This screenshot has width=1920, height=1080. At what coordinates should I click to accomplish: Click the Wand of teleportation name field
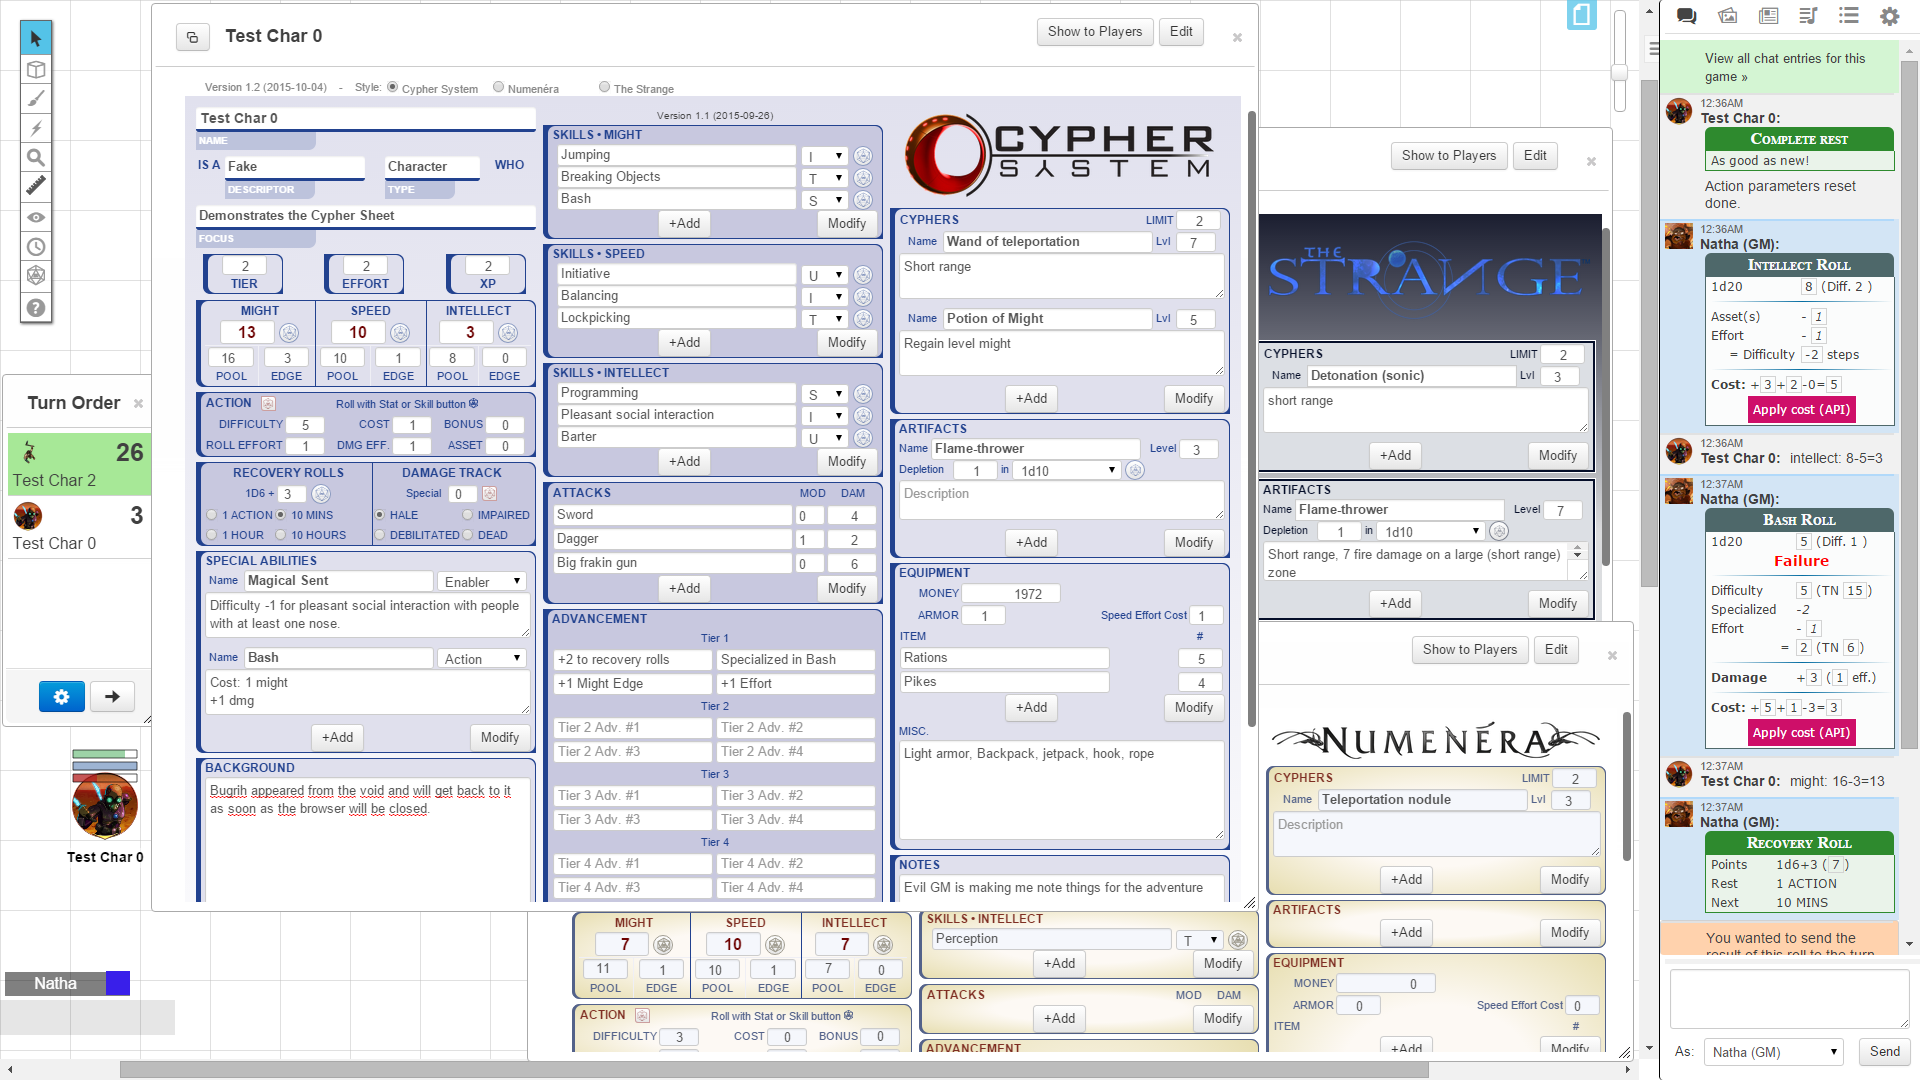coord(1046,242)
